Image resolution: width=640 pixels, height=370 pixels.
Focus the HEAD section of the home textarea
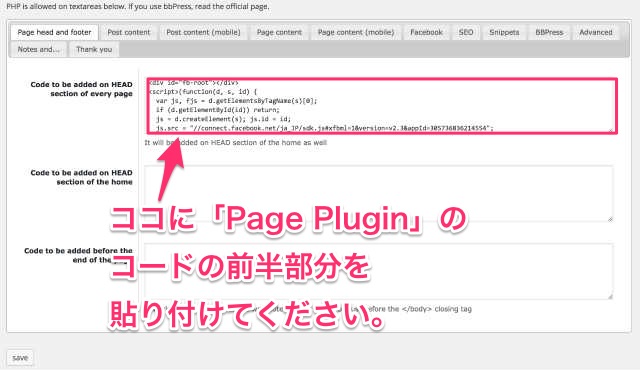379,193
